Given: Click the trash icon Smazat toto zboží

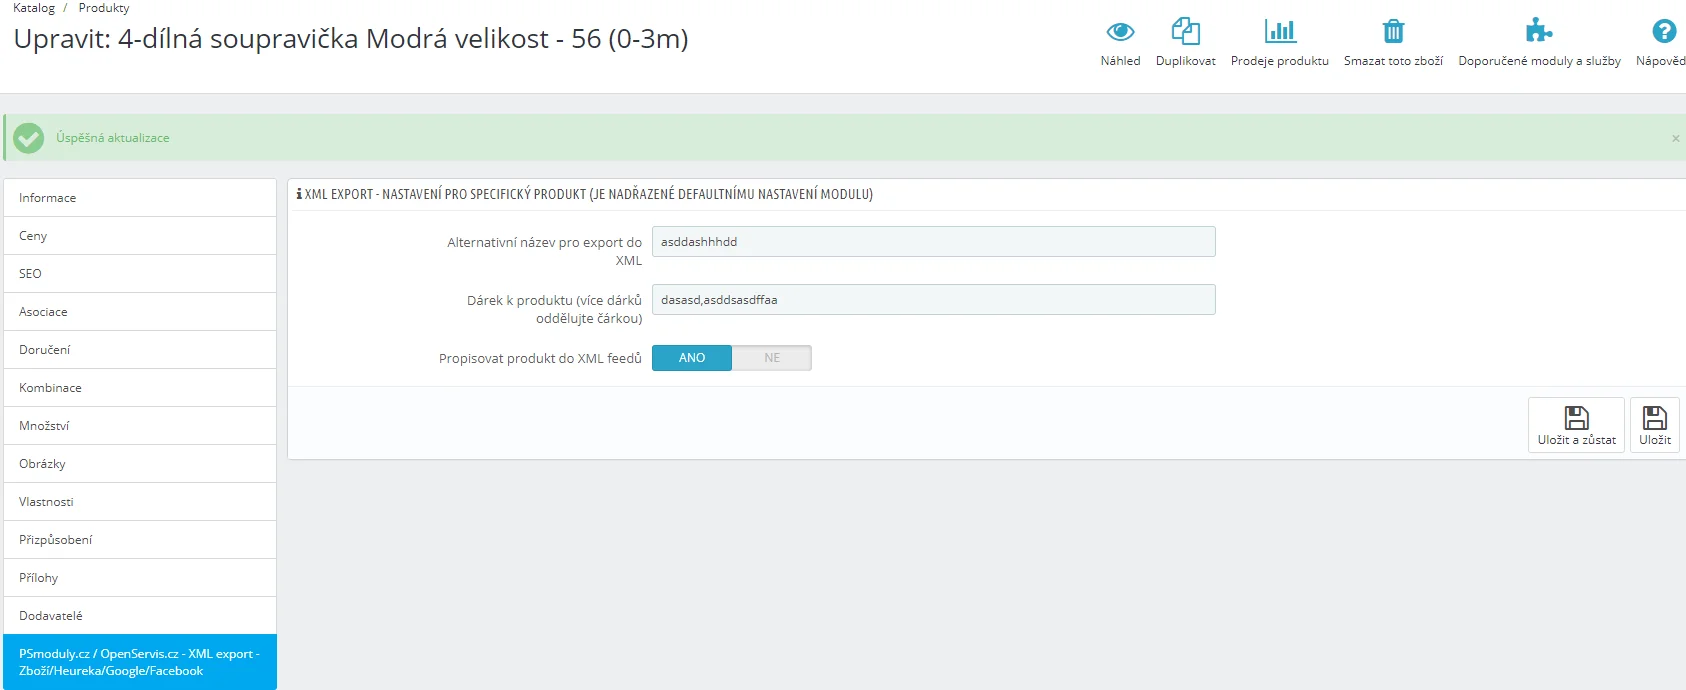Looking at the screenshot, I should point(1393,32).
